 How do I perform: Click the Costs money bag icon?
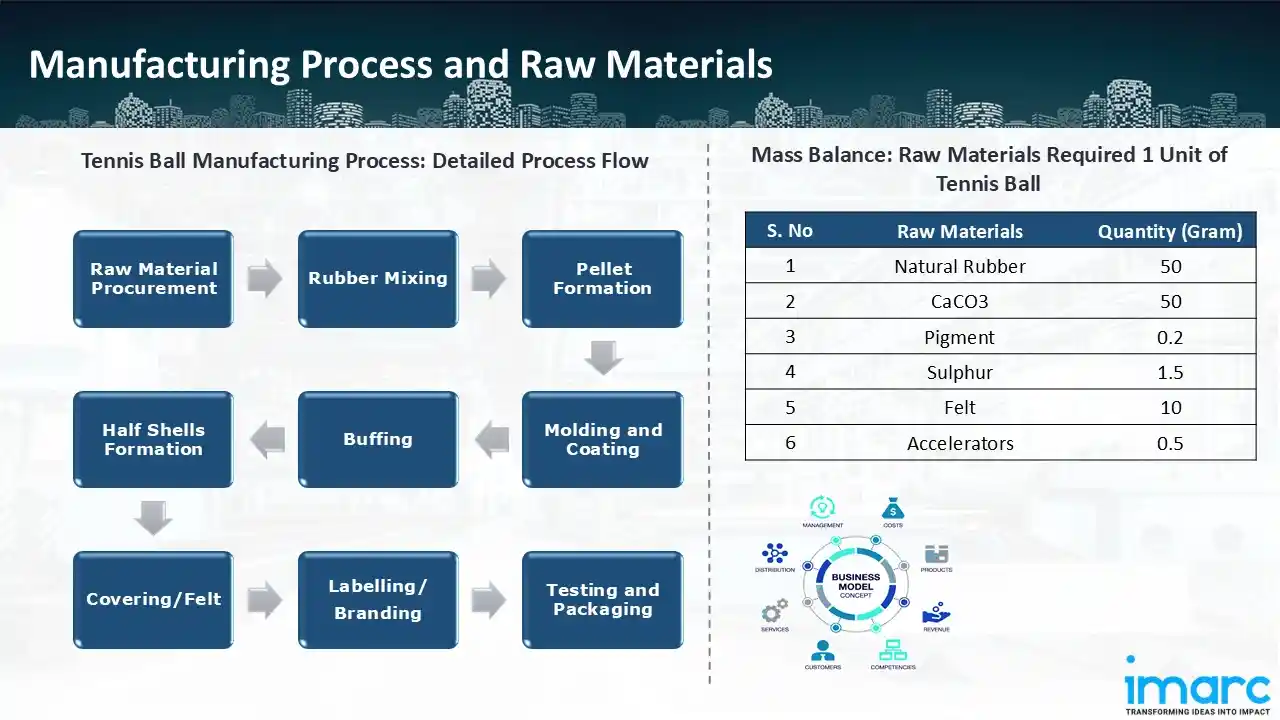[x=892, y=507]
